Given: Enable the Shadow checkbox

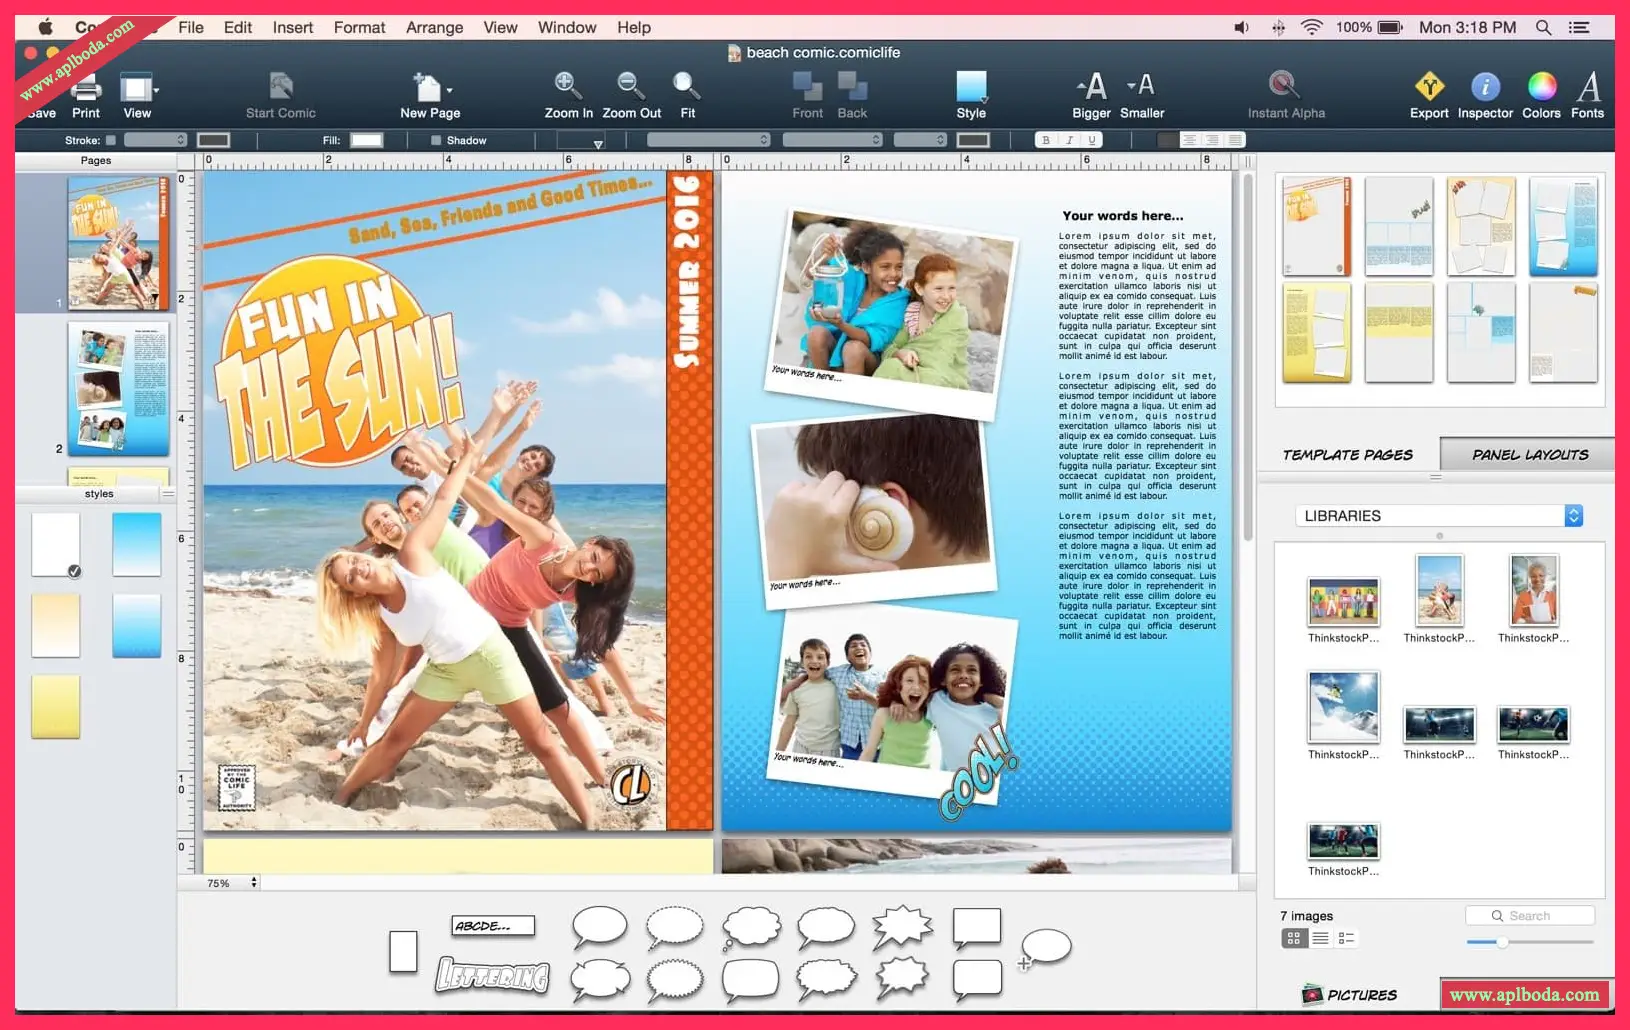Looking at the screenshot, I should coord(436,141).
